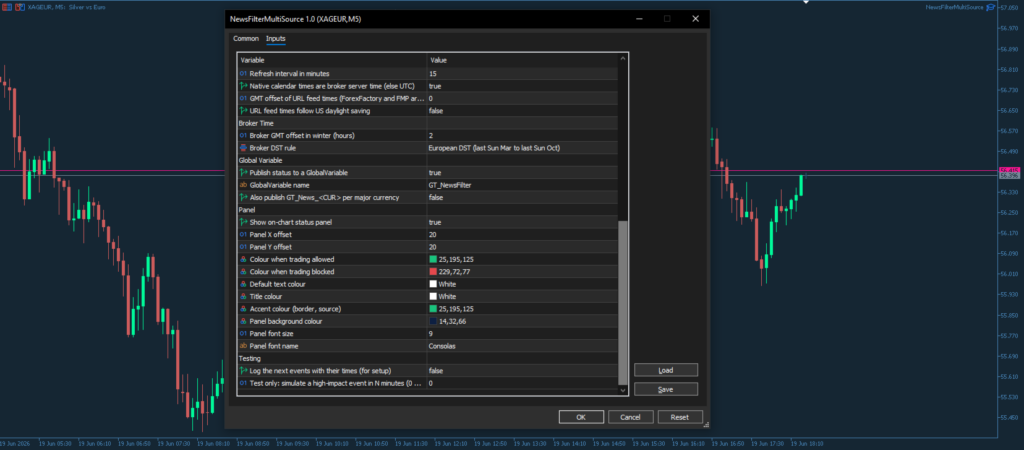Switch to the Common tab
1024x450 pixels.
[x=246, y=39]
